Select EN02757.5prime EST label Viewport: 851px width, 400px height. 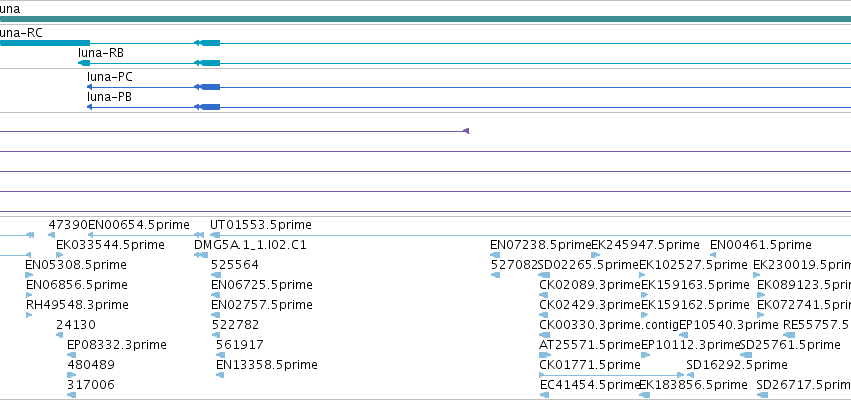[x=262, y=305]
